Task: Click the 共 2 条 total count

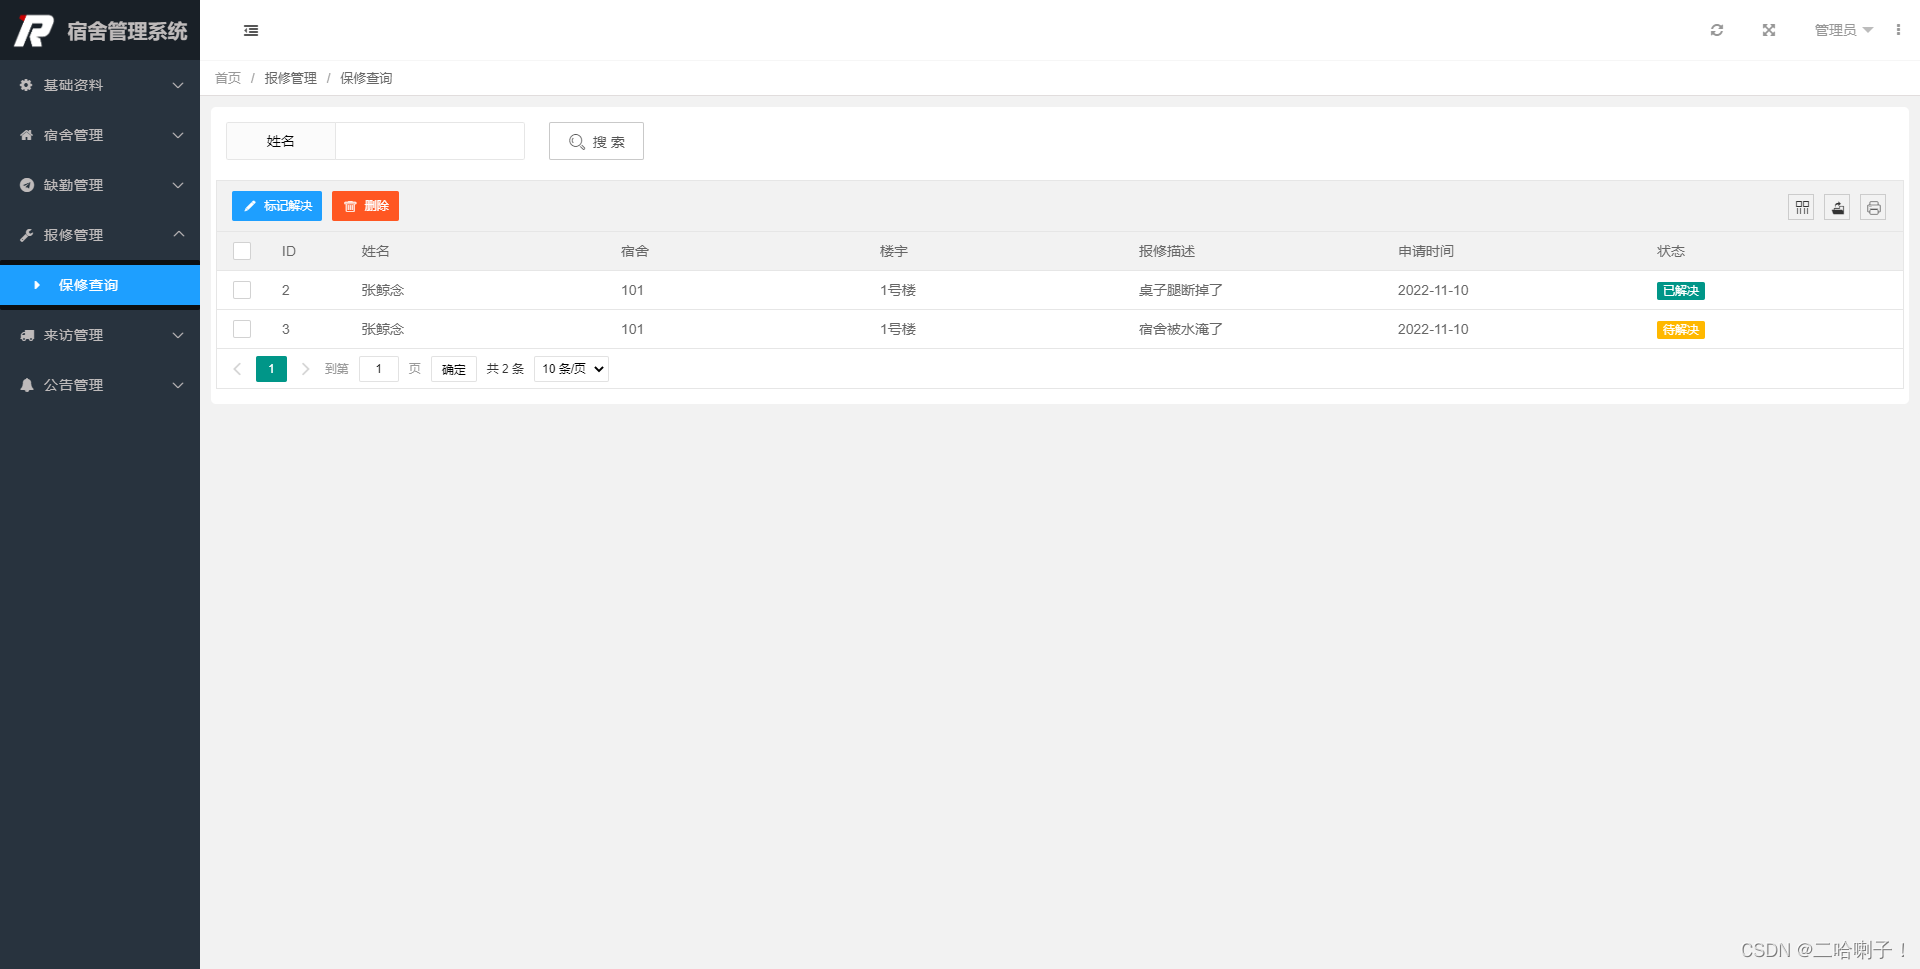Action: point(505,369)
